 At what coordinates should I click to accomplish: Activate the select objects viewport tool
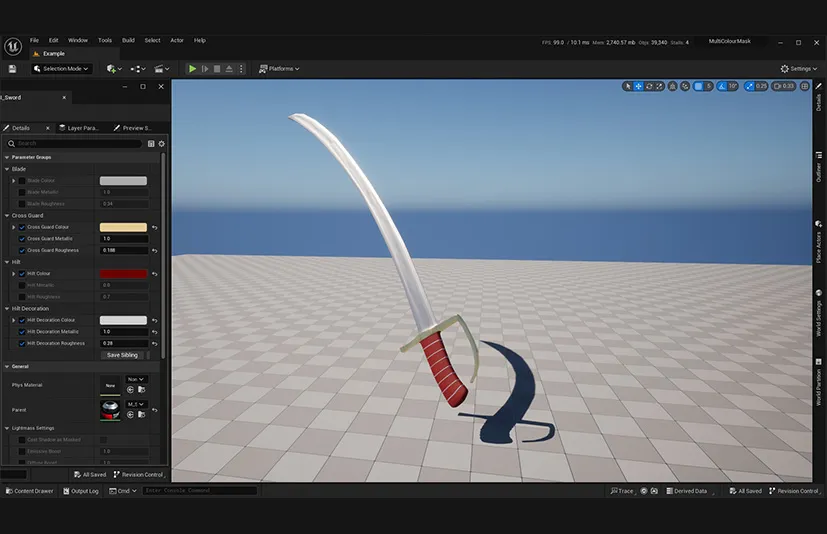(628, 86)
